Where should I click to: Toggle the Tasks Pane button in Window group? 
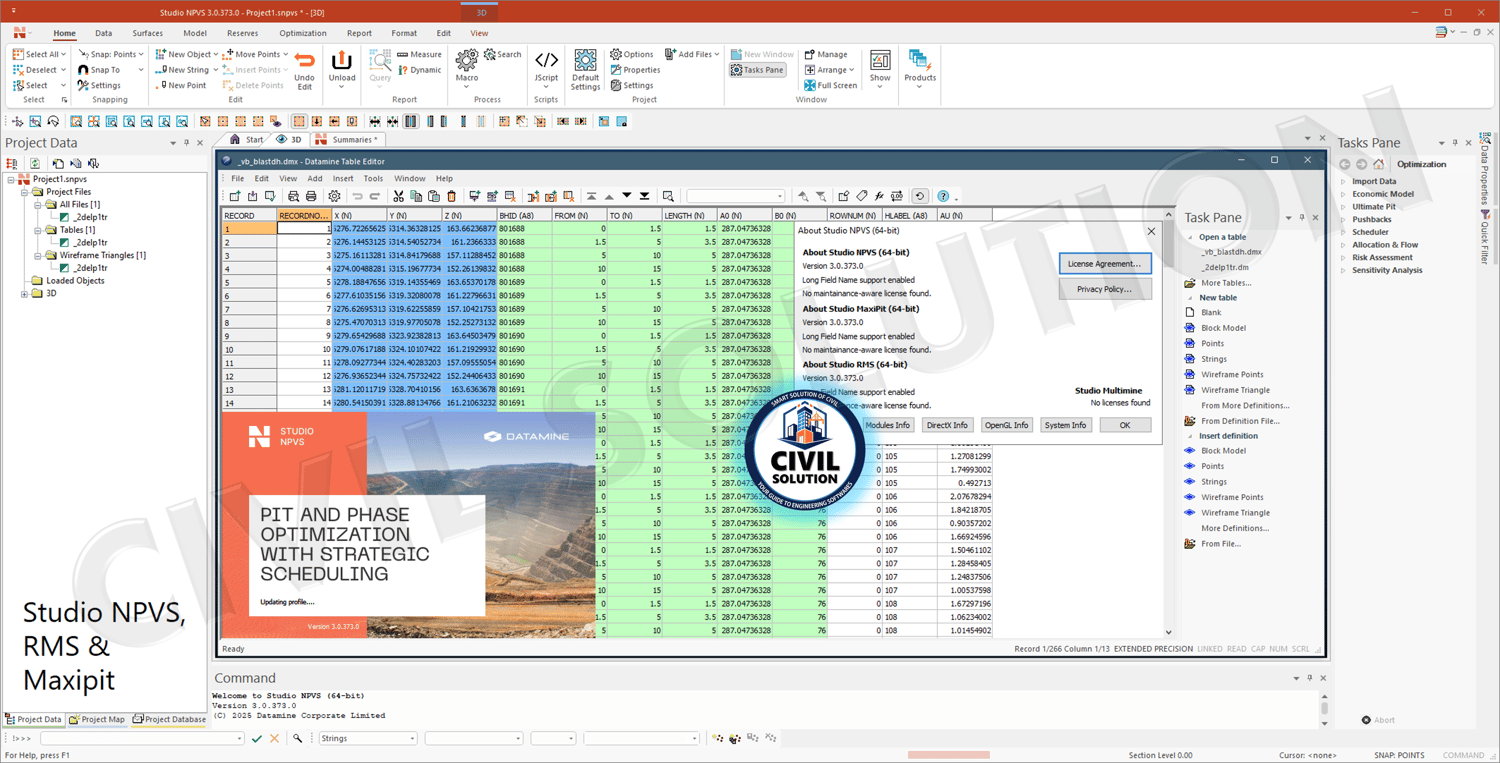coord(757,70)
